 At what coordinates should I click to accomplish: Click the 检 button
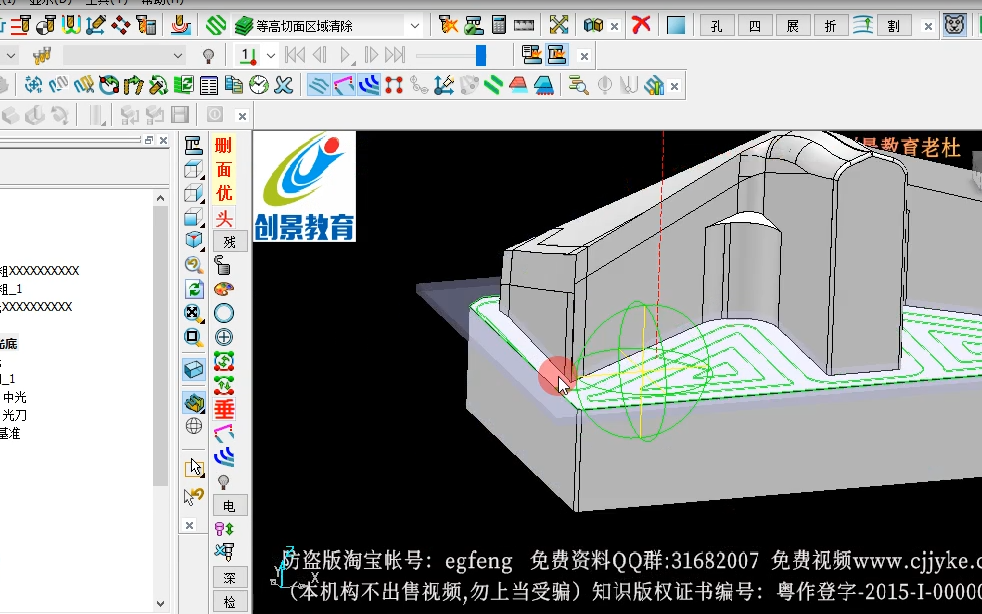pyautogui.click(x=230, y=602)
